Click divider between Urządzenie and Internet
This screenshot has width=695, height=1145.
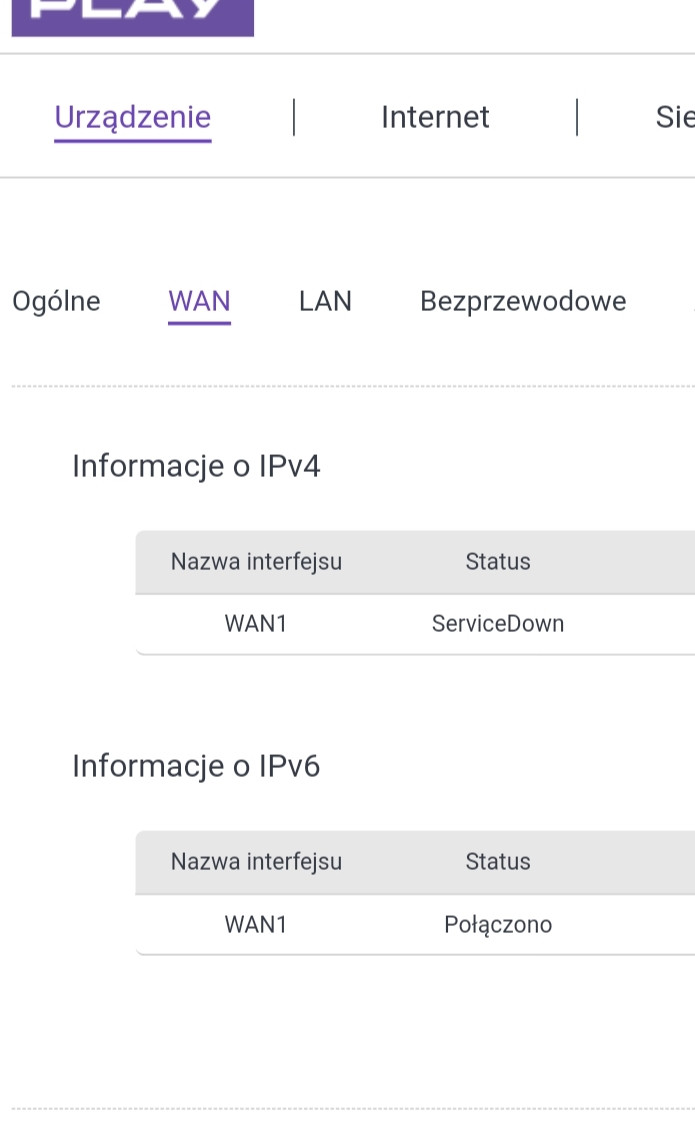point(294,117)
